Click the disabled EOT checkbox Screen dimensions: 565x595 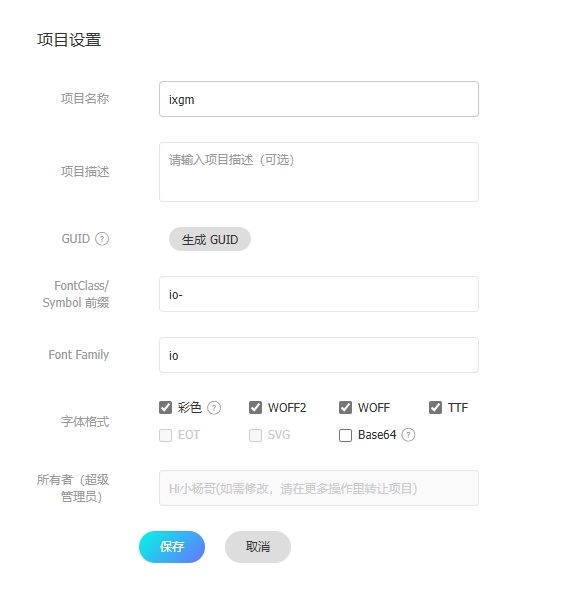pyautogui.click(x=165, y=435)
